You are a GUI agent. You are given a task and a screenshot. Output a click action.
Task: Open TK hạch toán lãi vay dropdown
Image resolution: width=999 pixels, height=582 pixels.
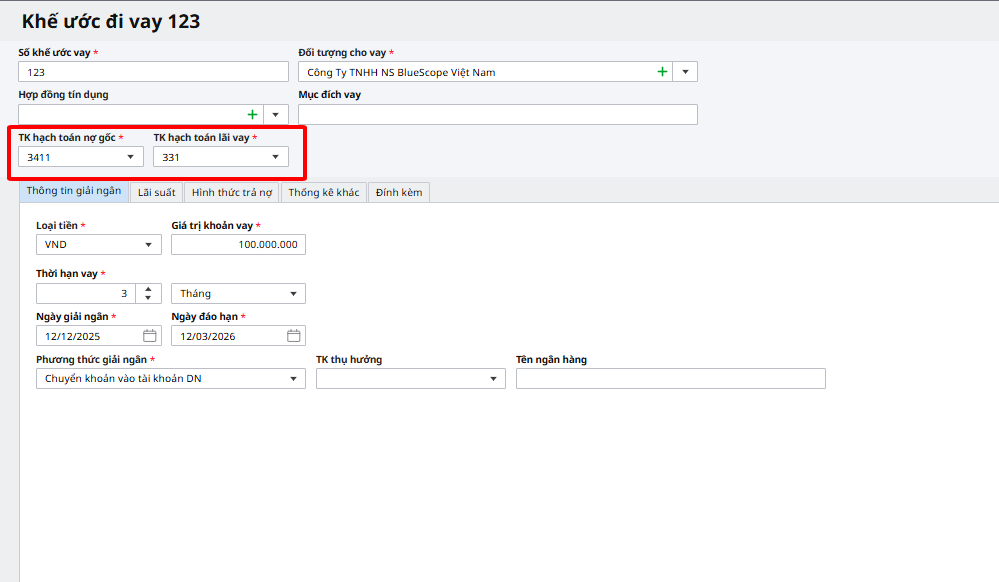[x=275, y=157]
